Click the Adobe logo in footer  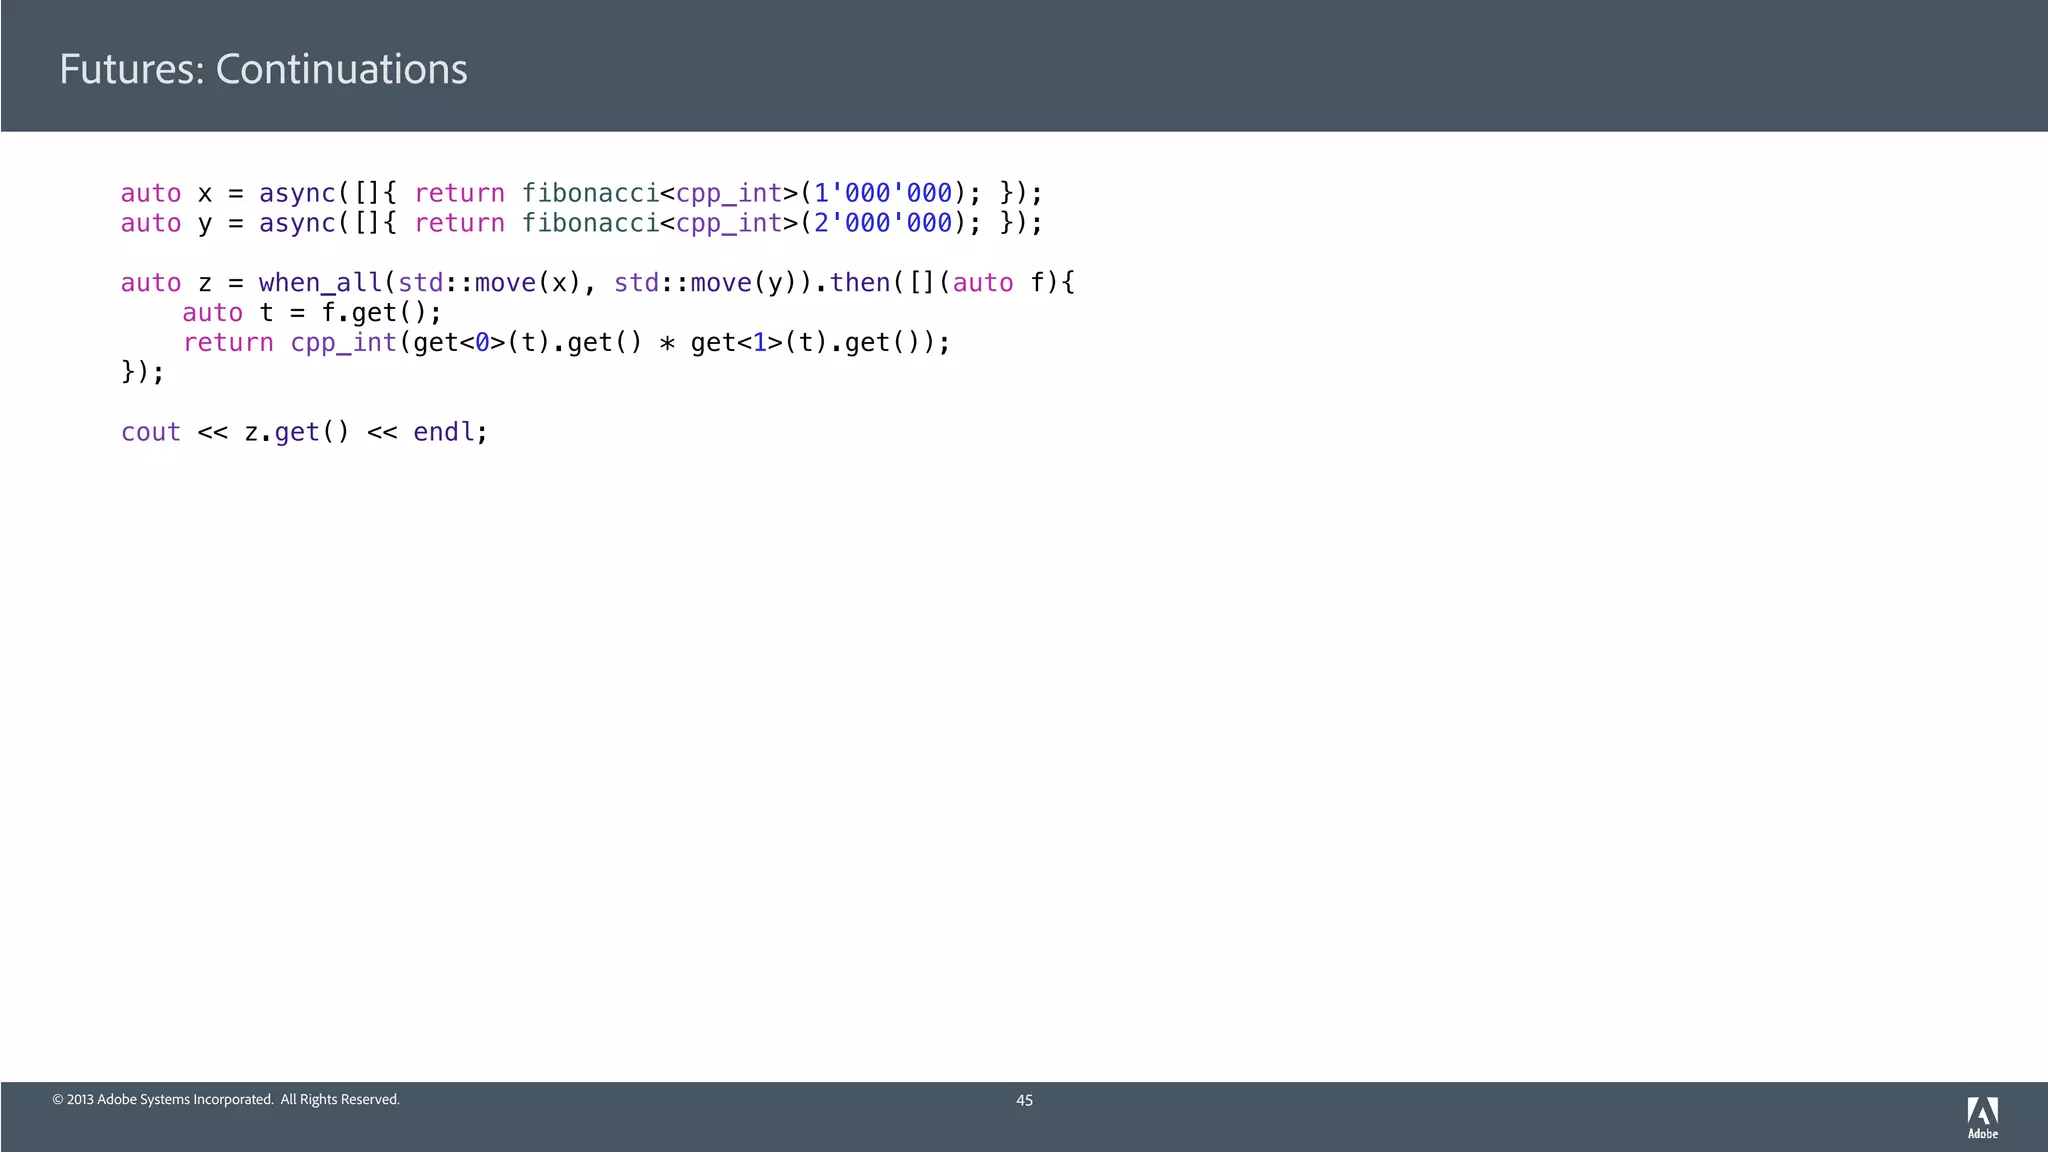pyautogui.click(x=1982, y=1117)
